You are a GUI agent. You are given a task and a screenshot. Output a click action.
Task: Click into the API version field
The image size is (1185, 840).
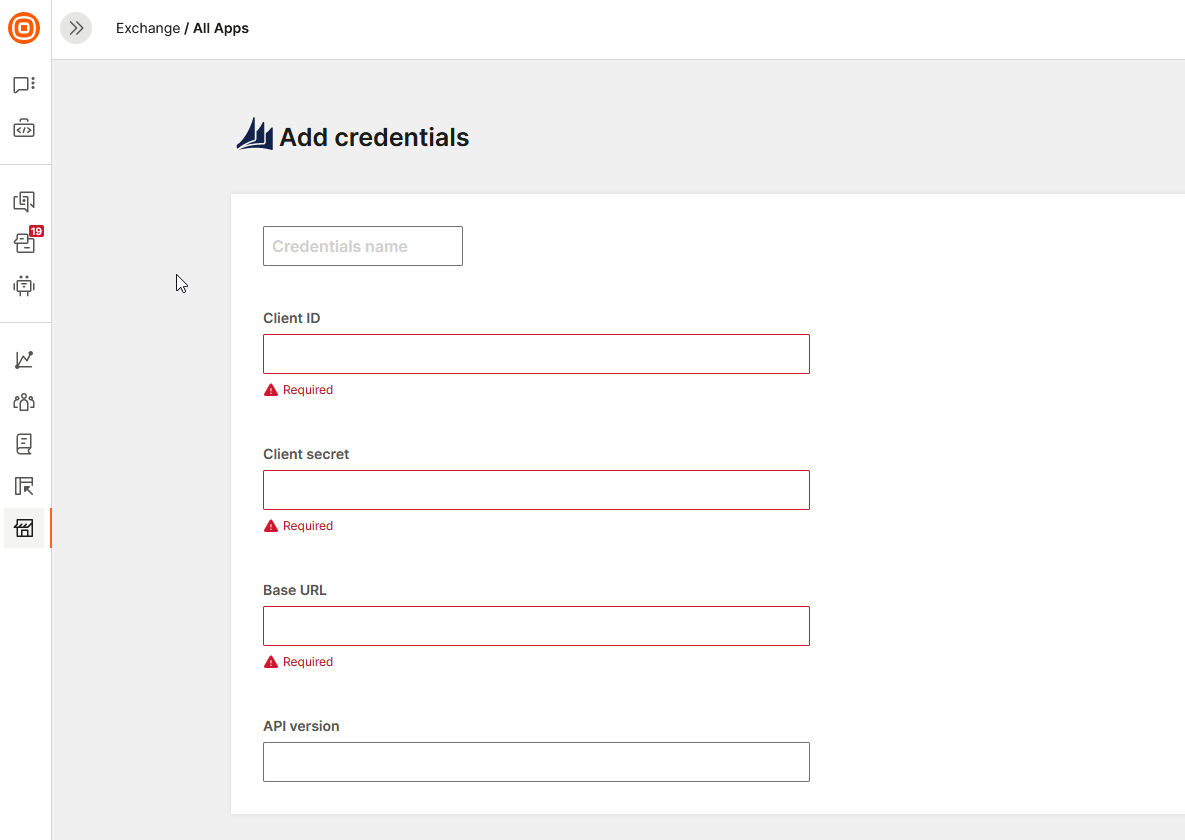(536, 762)
